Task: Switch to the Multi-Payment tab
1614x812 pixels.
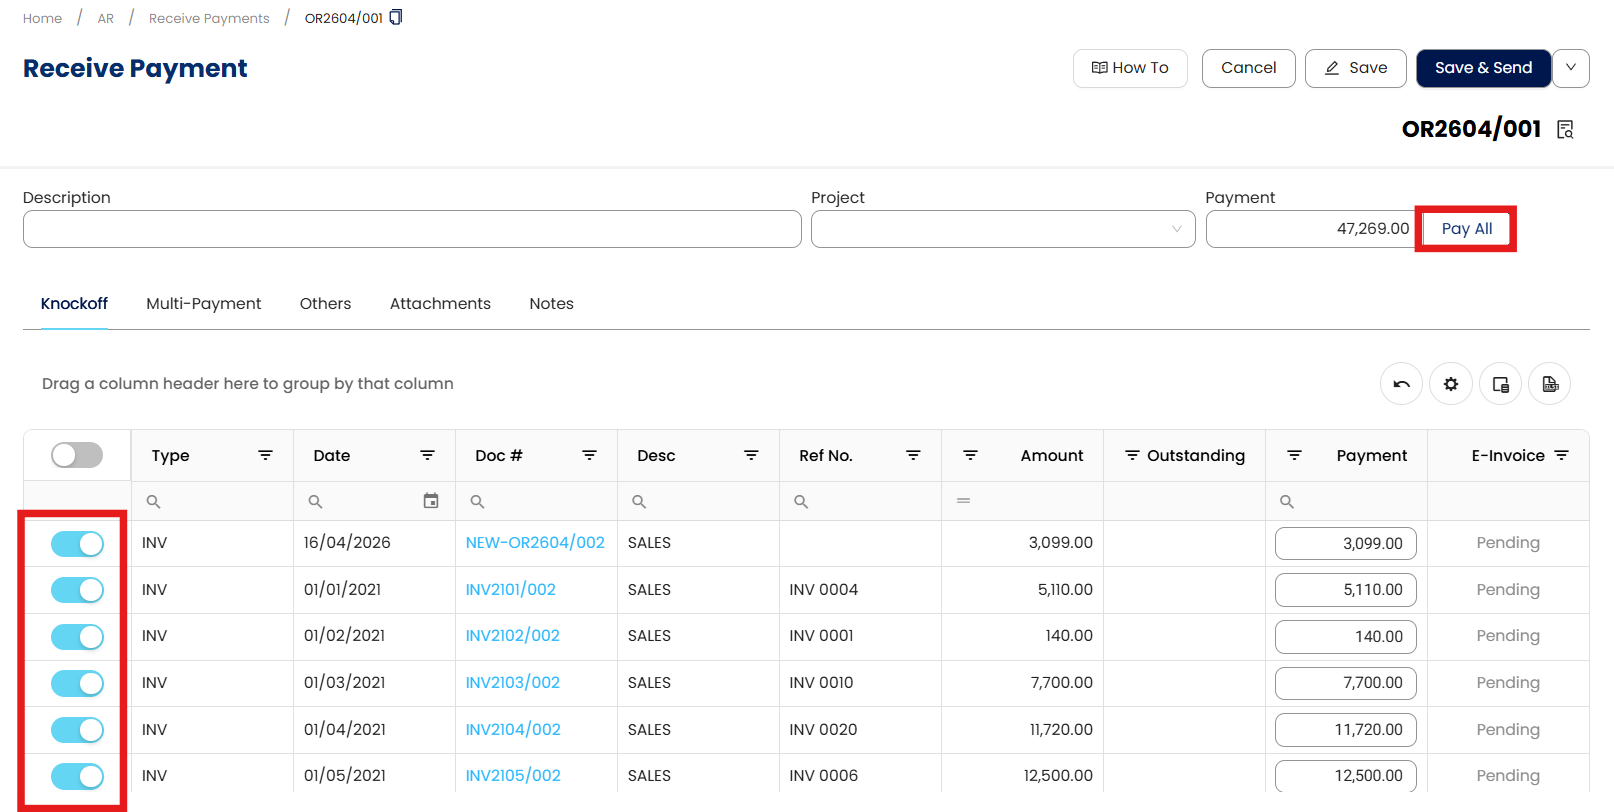Action: [x=204, y=304]
